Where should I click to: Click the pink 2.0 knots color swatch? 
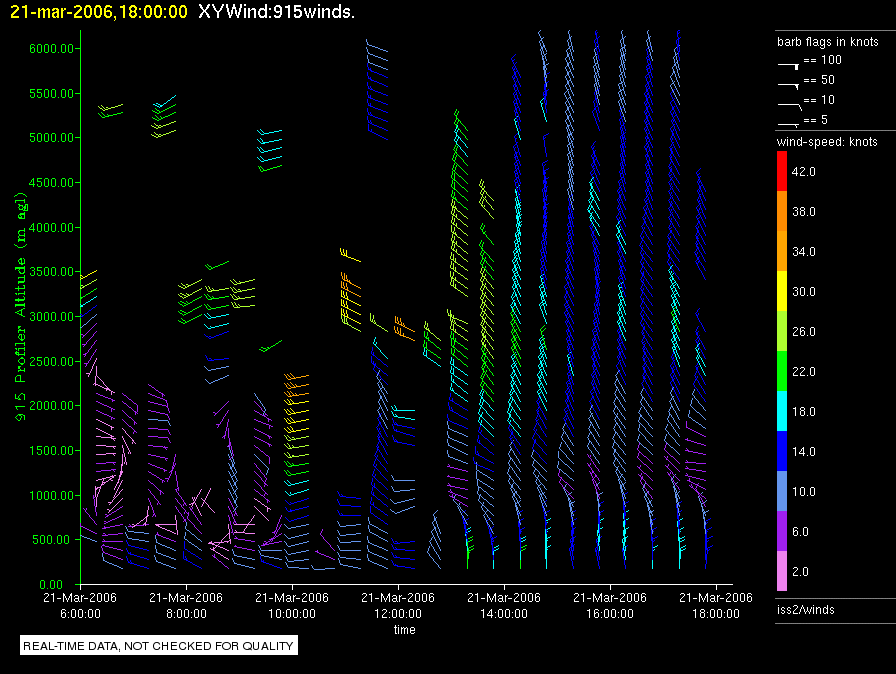[782, 571]
